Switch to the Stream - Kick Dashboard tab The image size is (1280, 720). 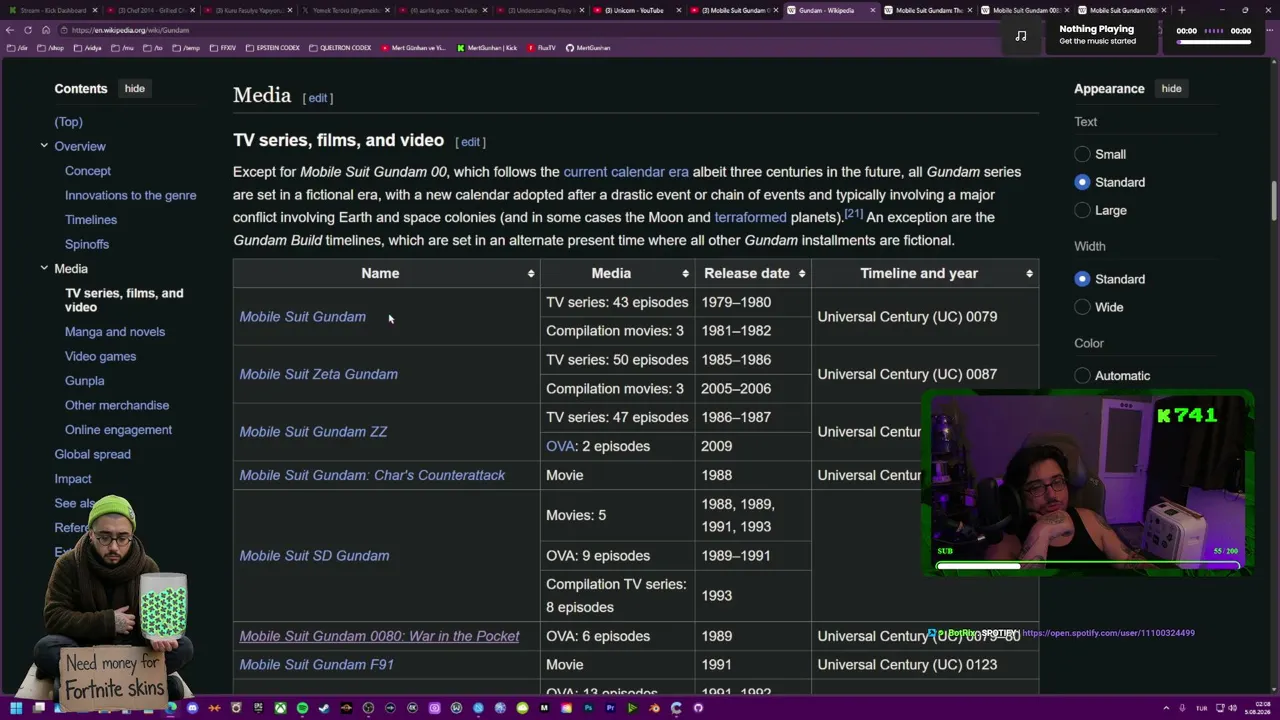[50, 10]
